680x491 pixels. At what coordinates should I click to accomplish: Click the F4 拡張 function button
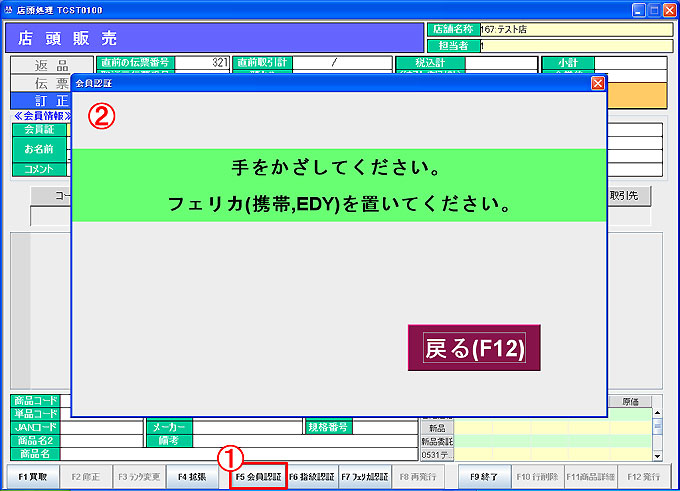(192, 477)
